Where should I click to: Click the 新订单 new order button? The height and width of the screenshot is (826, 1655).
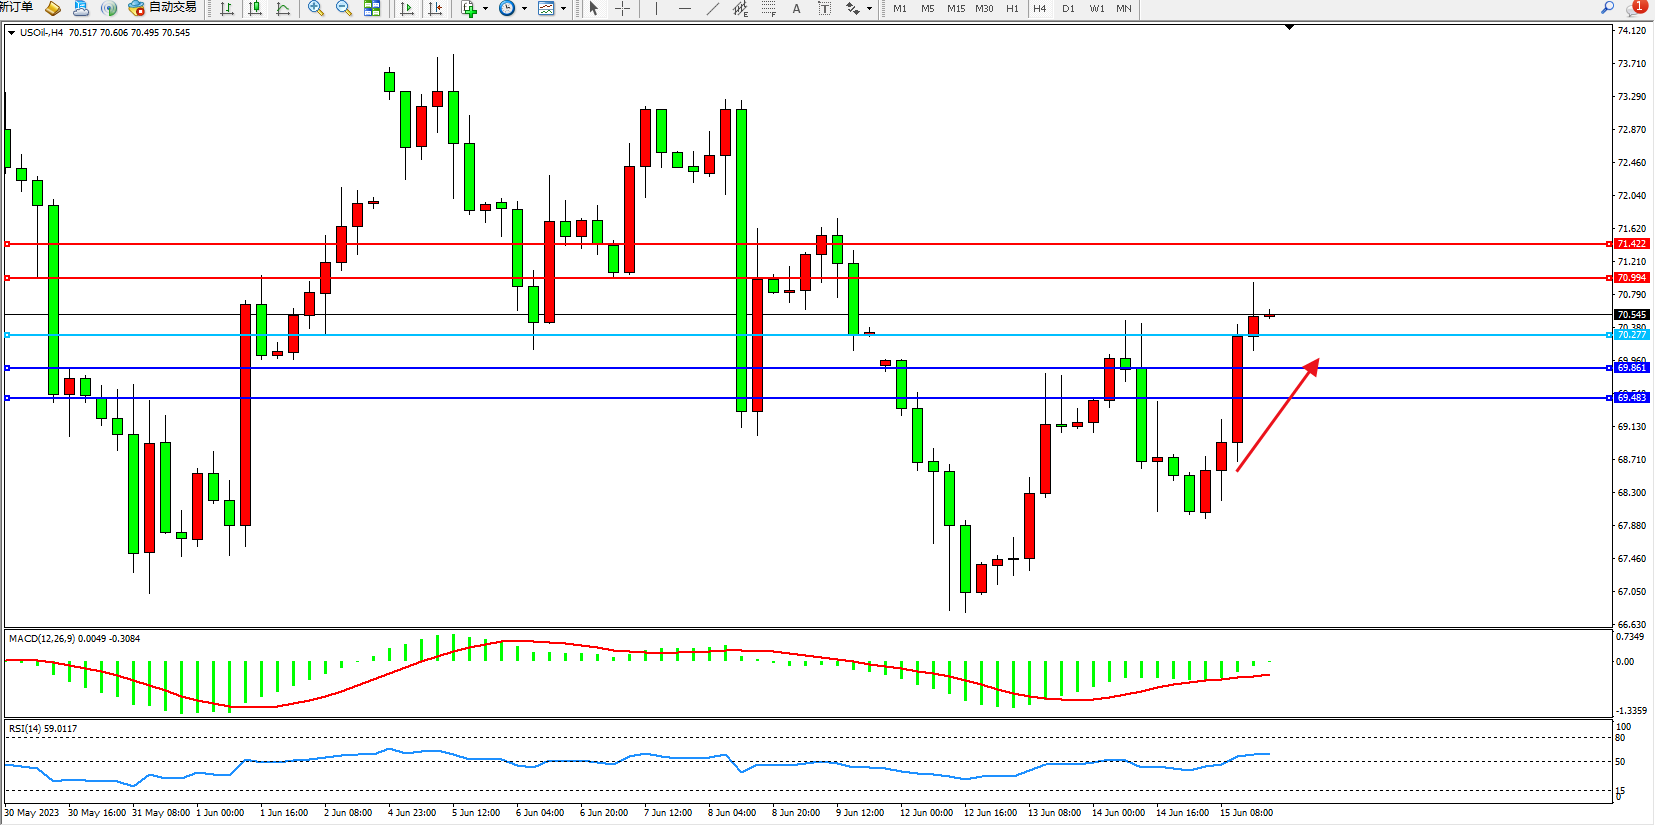coord(16,8)
